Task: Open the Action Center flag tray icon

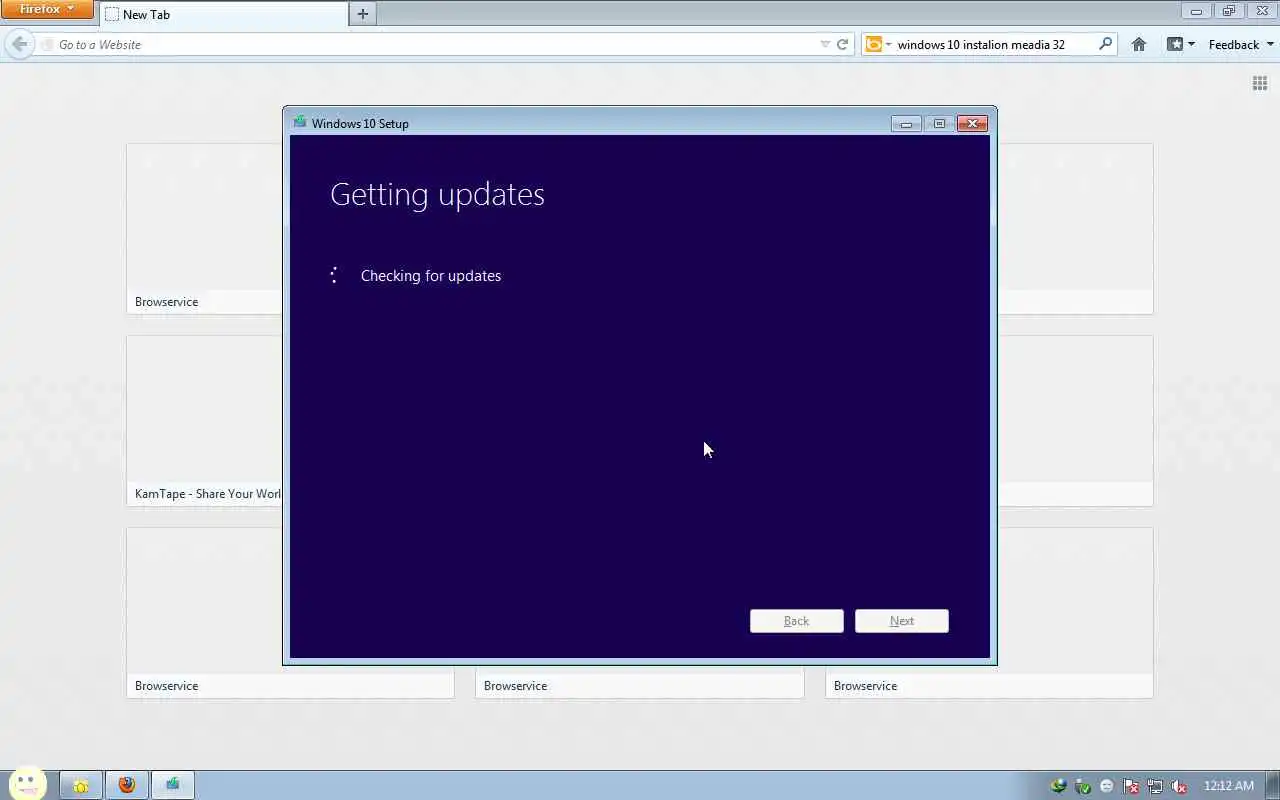Action: pos(1131,786)
